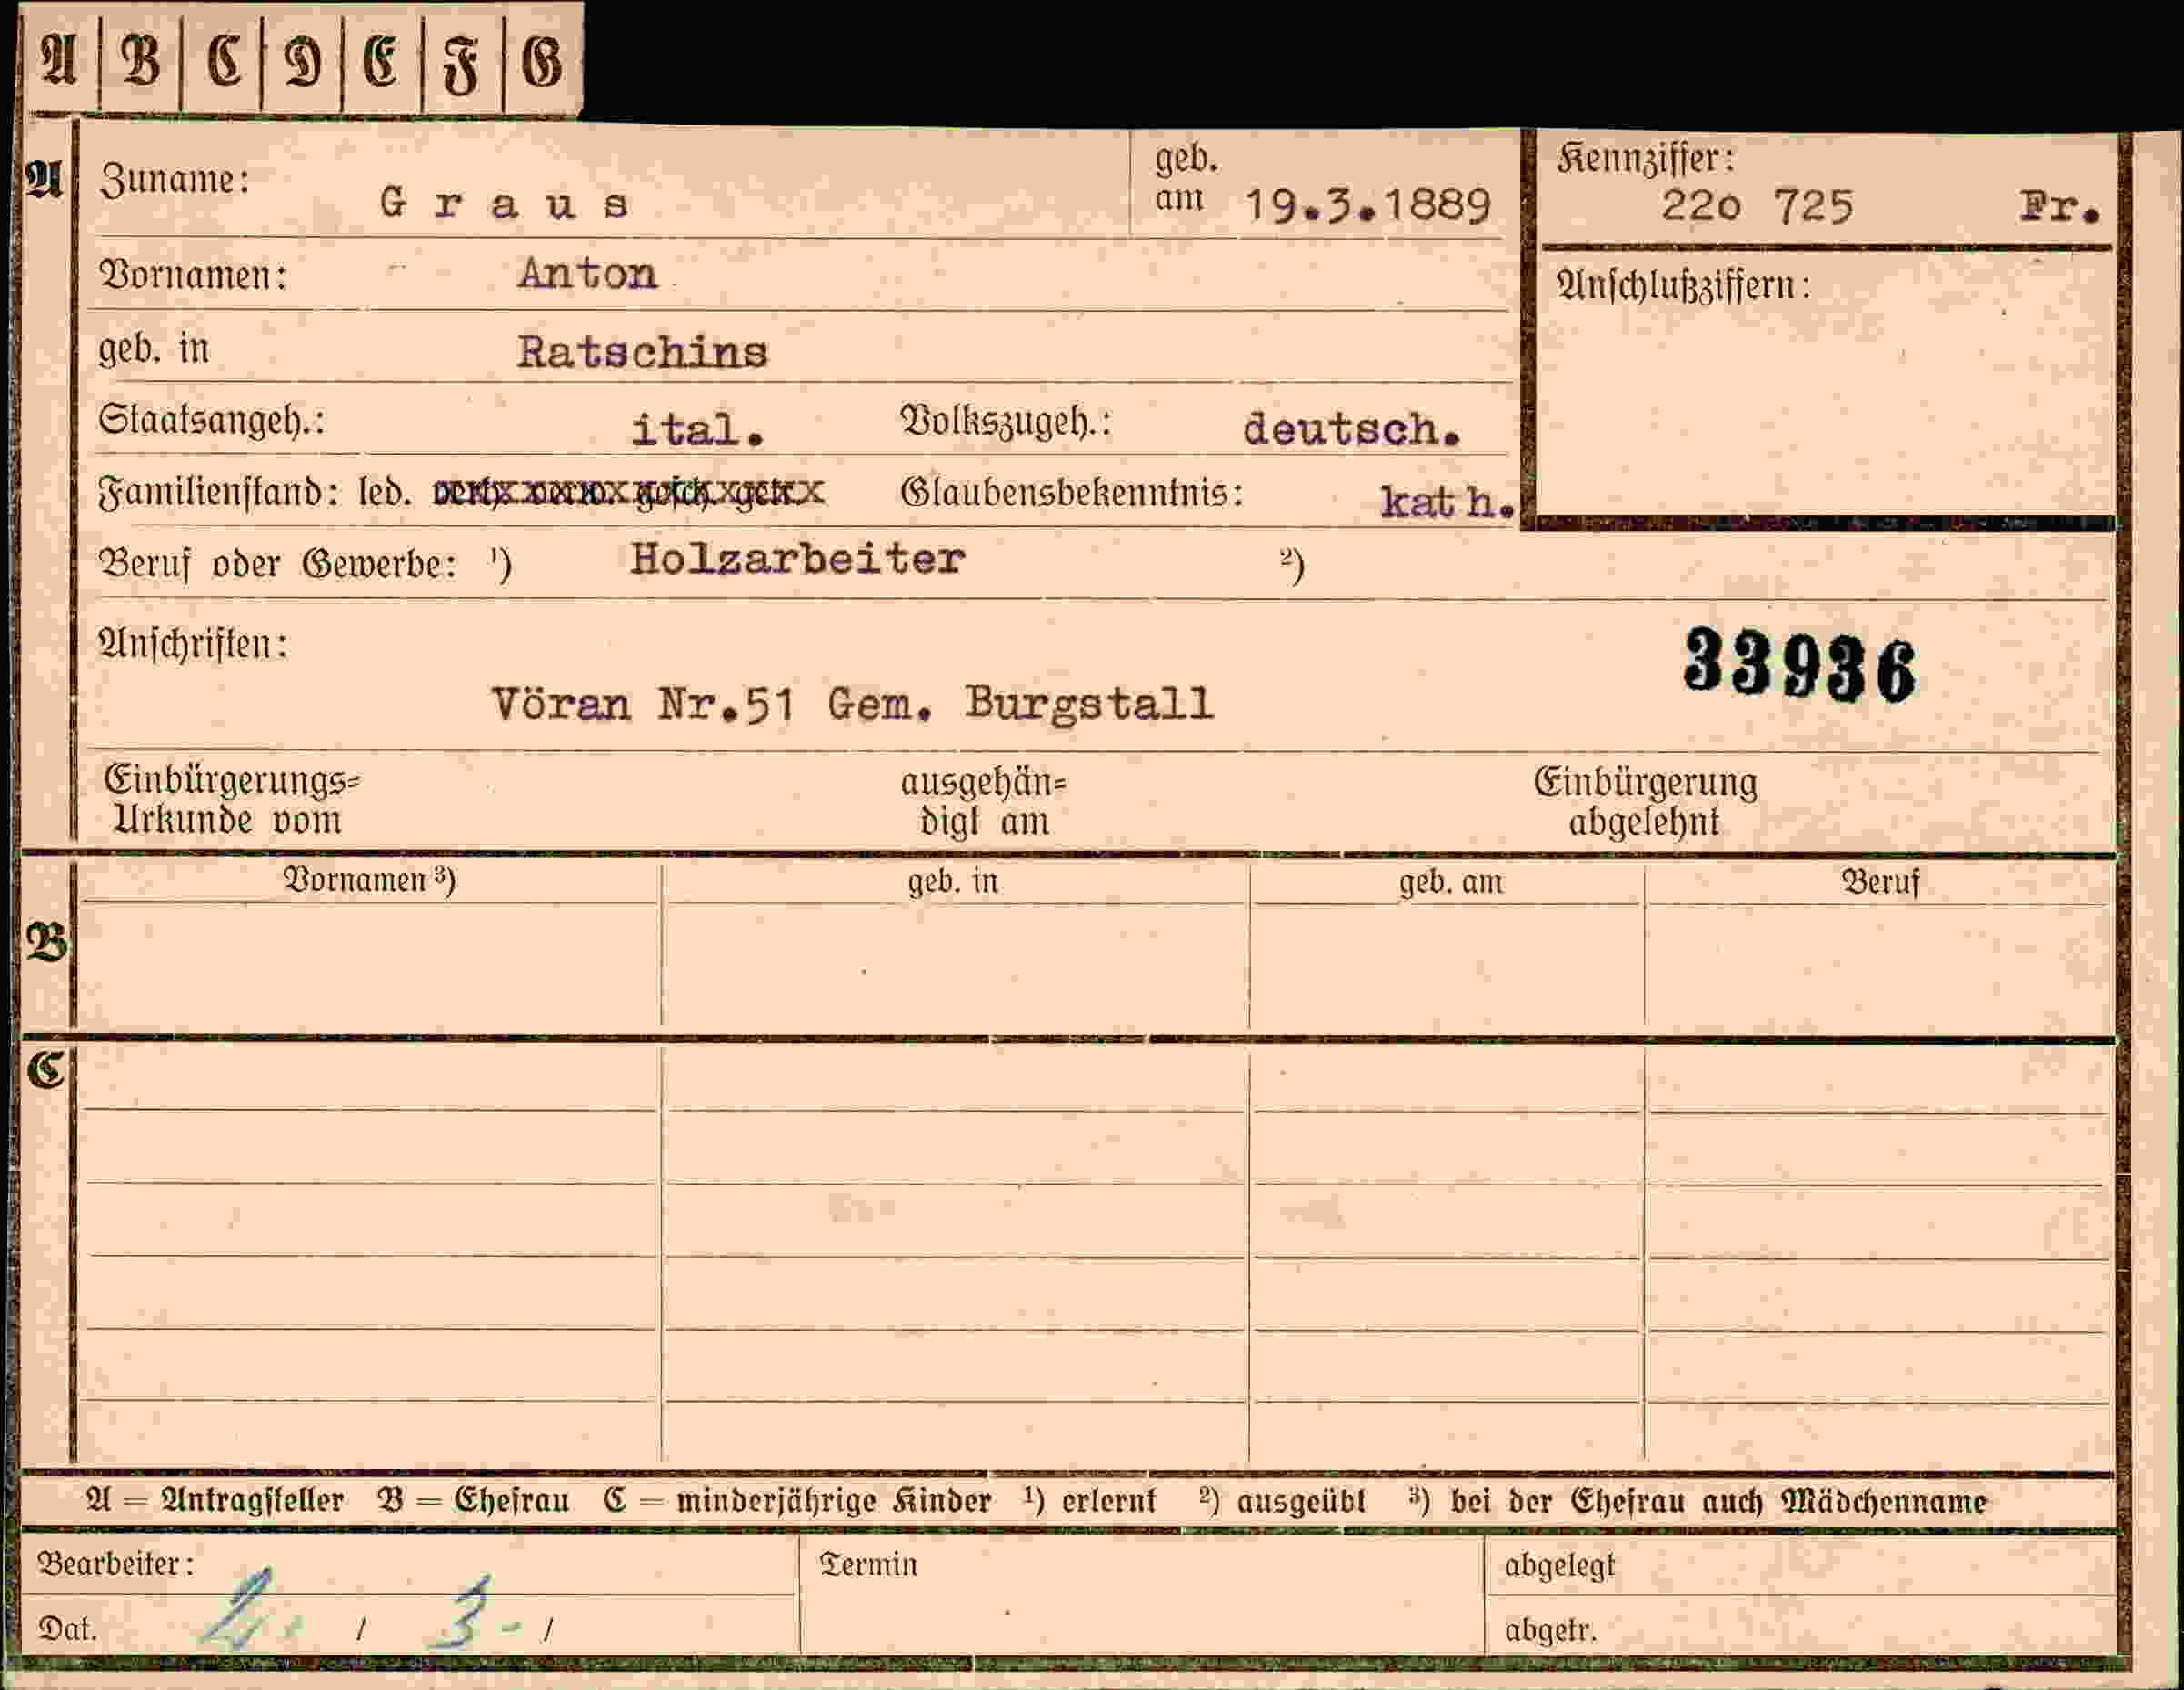Click the 'led.' marital status entry
Screen dimensions: 2184x1690
pyautogui.click(x=385, y=493)
